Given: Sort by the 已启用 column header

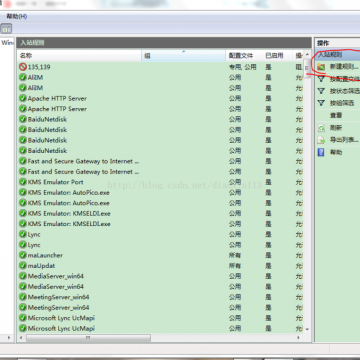Looking at the screenshot, I should [x=277, y=56].
